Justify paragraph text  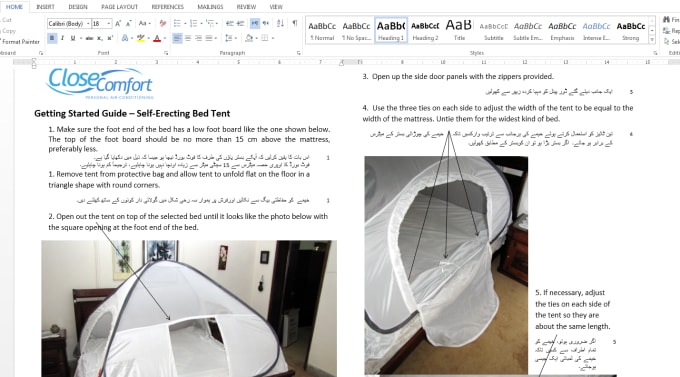209,38
